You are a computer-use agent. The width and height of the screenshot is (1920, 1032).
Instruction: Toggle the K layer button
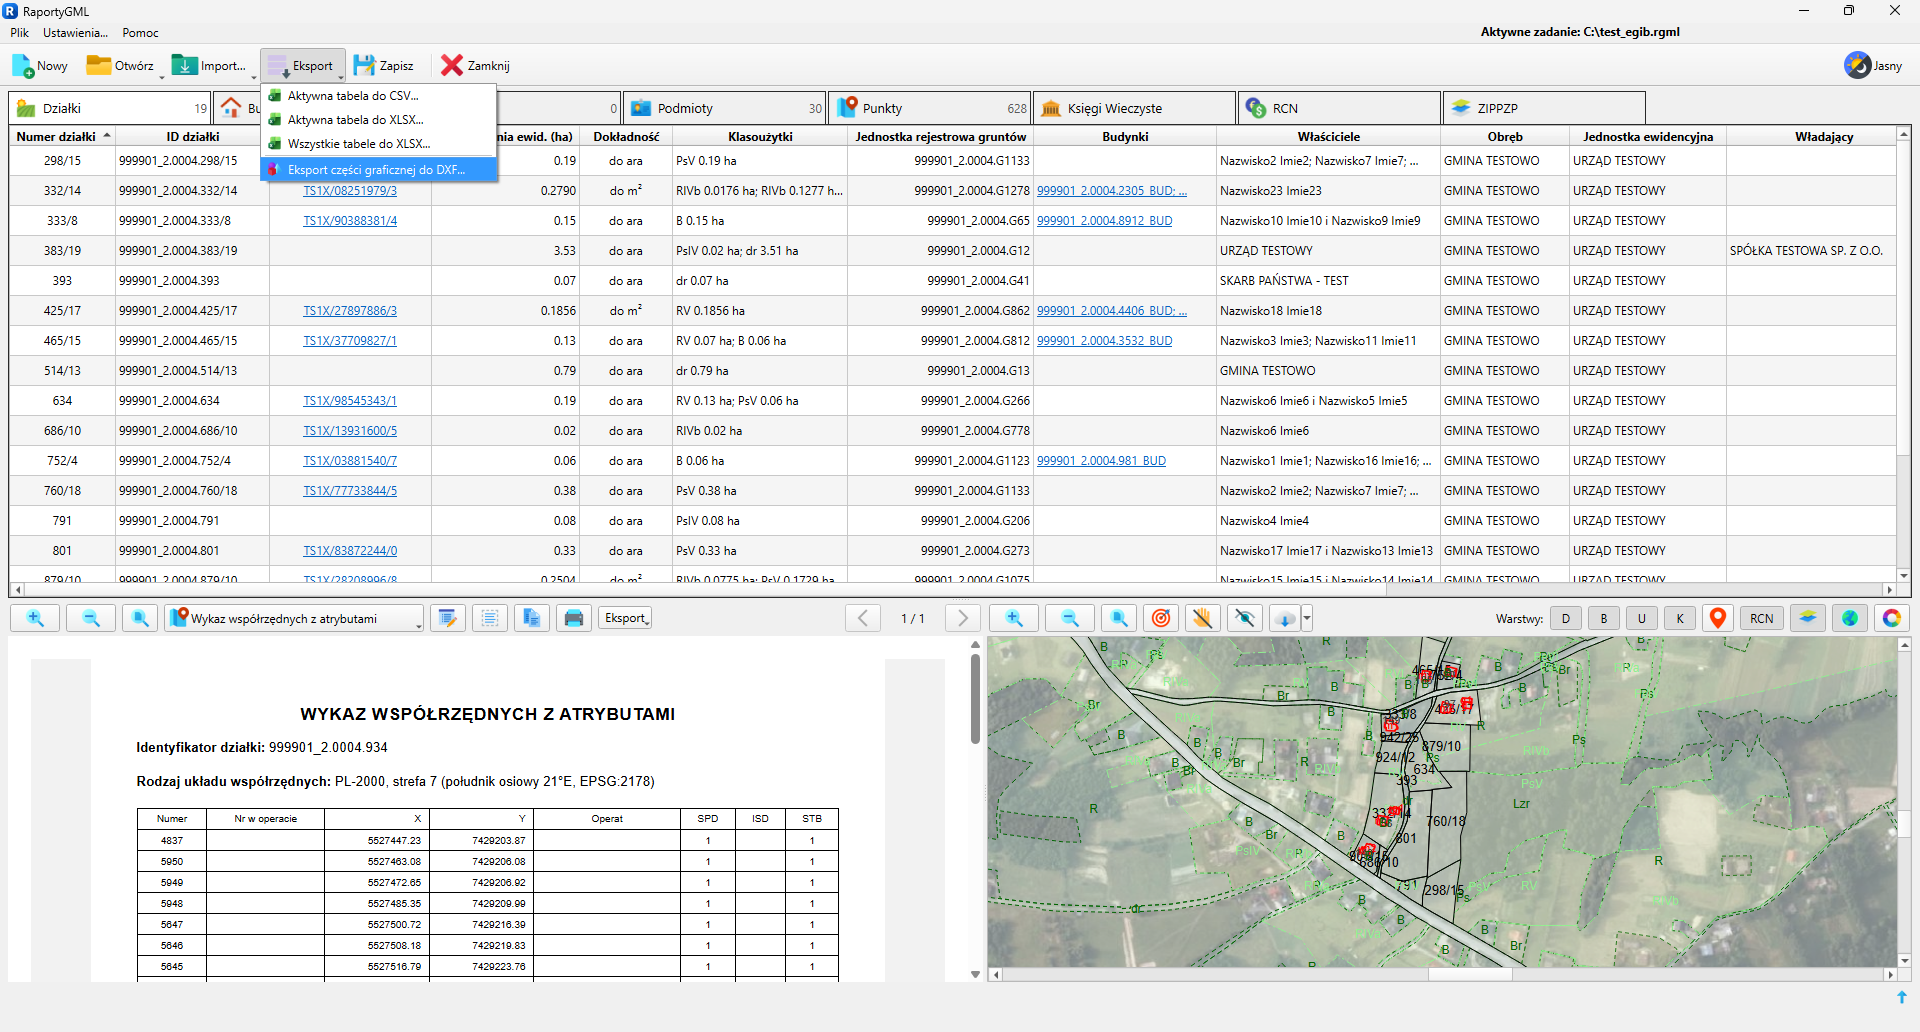[1680, 618]
